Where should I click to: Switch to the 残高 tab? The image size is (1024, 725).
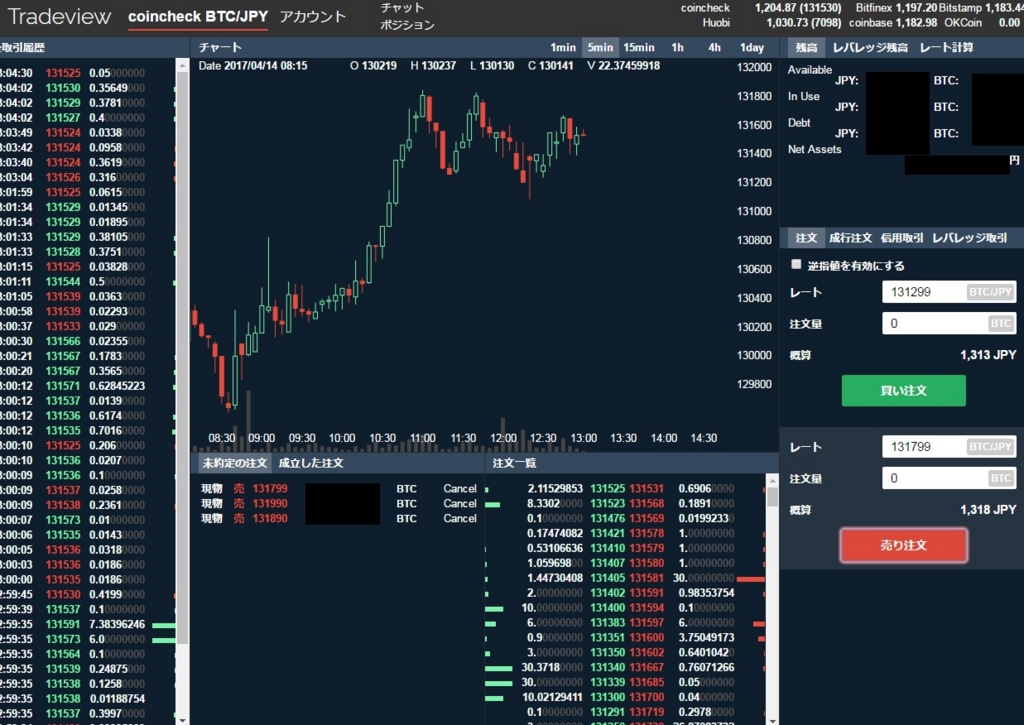point(807,47)
